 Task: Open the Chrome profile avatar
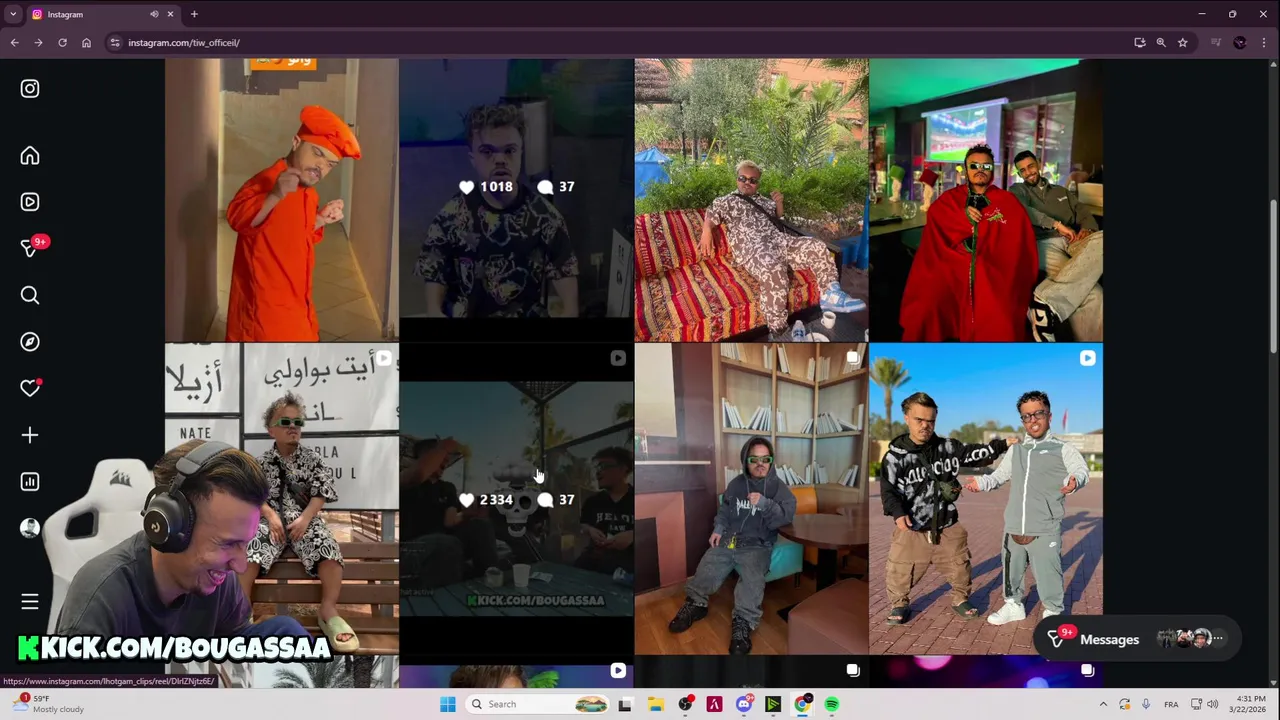click(x=1240, y=43)
